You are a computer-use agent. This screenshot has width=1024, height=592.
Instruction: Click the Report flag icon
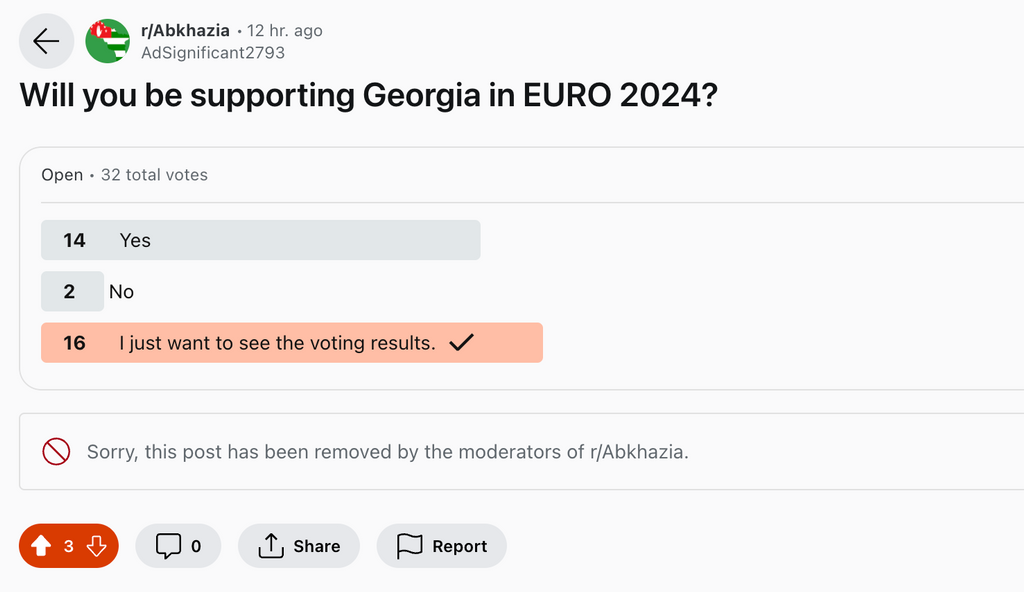[410, 546]
